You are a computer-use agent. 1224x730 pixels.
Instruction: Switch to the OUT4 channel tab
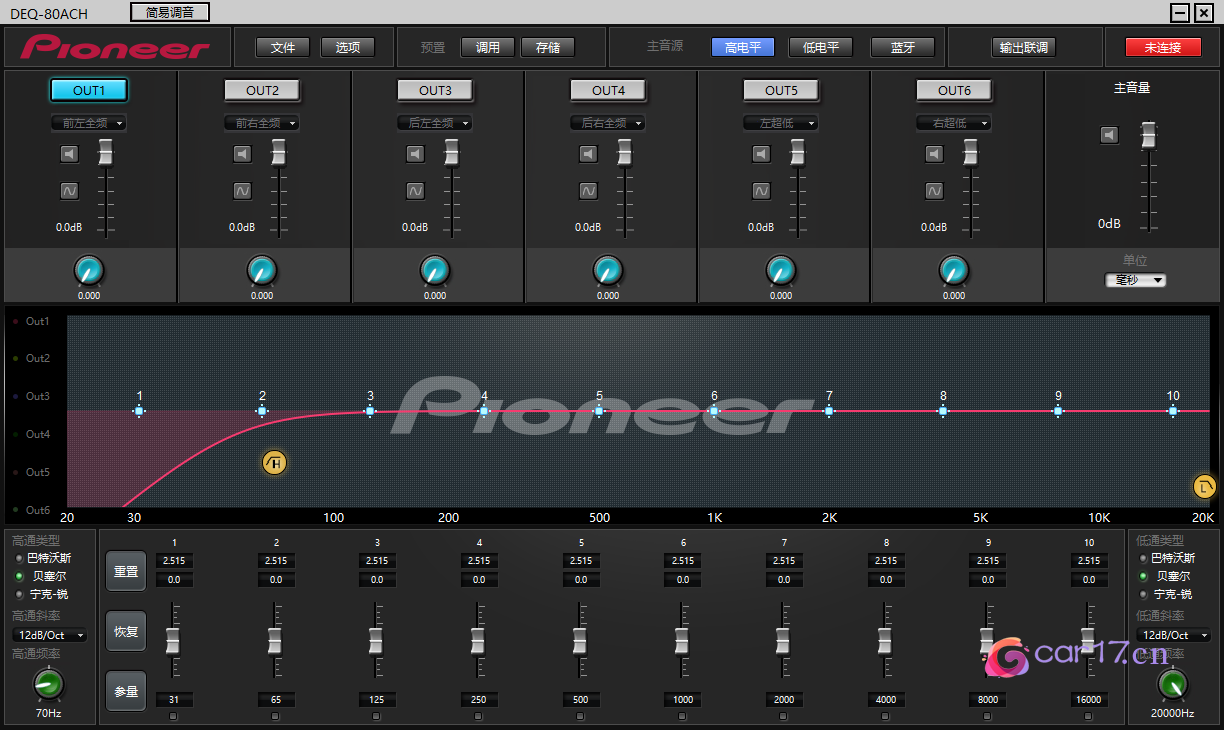(x=608, y=90)
